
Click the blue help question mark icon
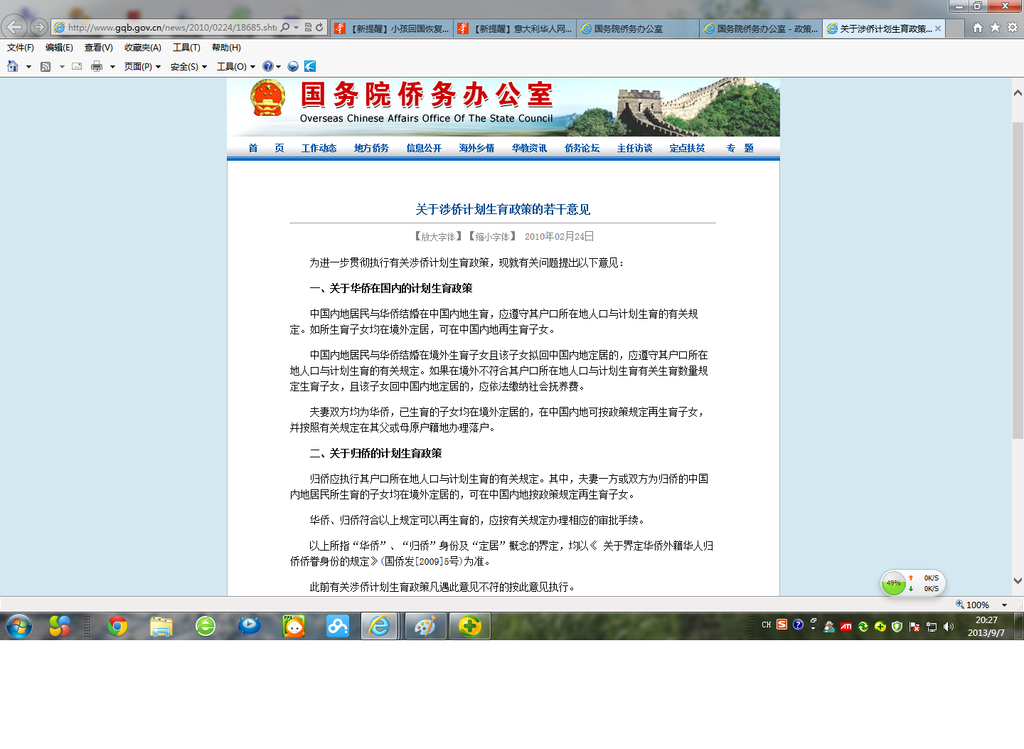click(x=268, y=66)
